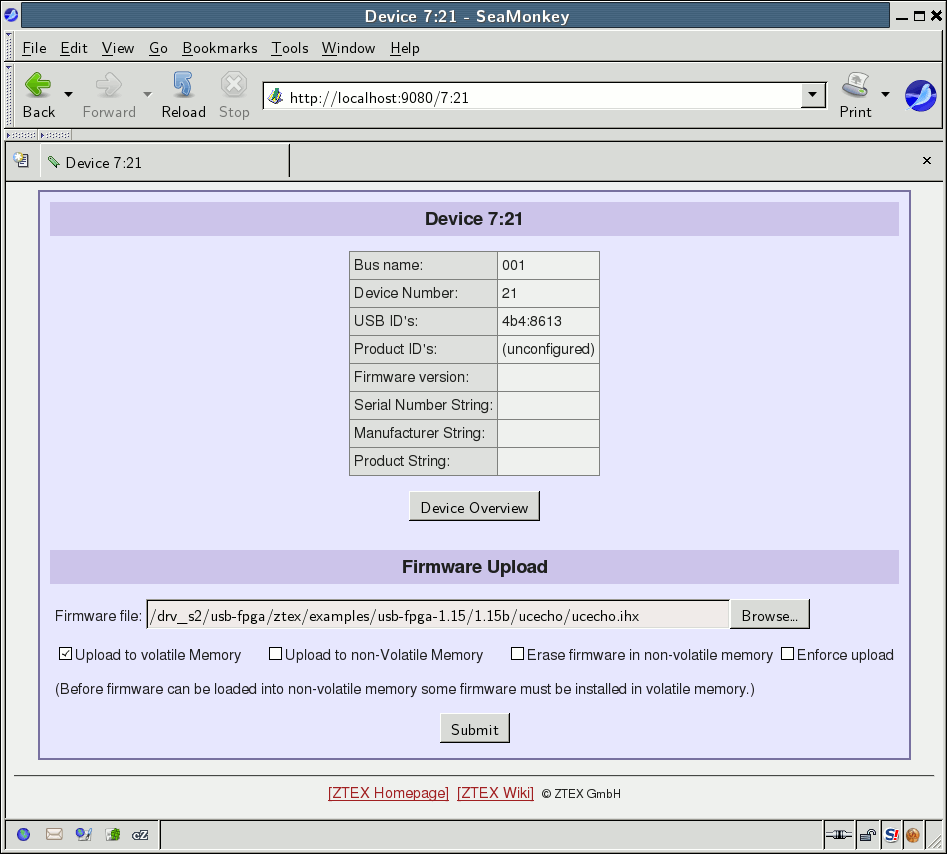Viewport: 947px width, 854px height.
Task: Click the Print toolbar icon
Action: 855,94
